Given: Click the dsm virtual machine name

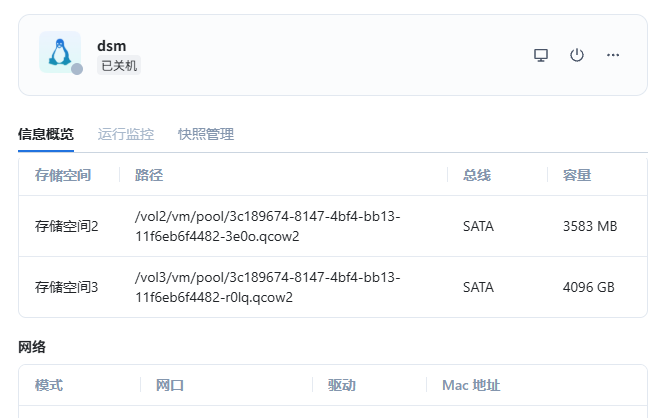Looking at the screenshot, I should coord(111,45).
